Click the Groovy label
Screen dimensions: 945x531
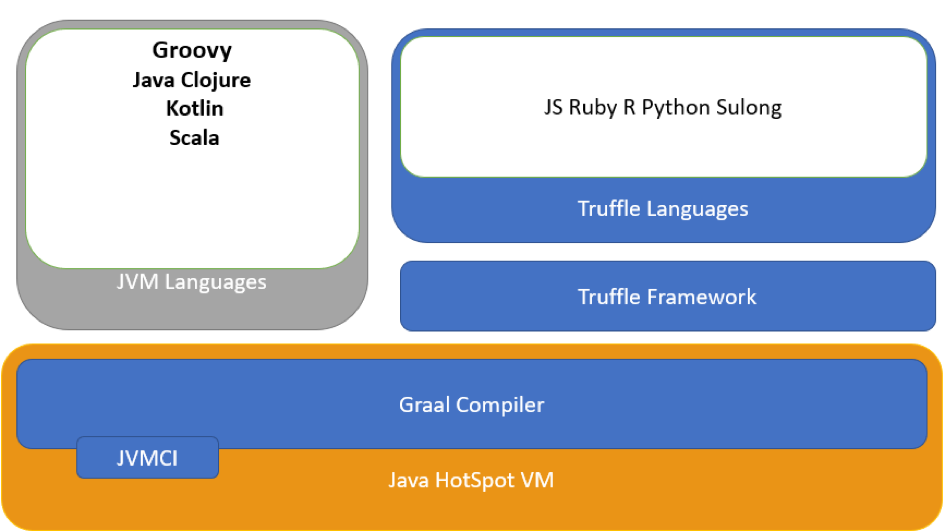pos(192,51)
